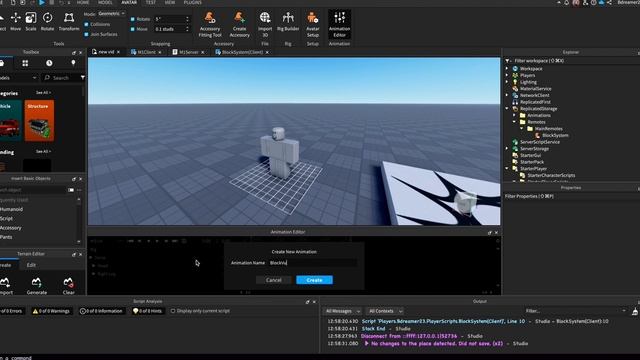This screenshot has width=640, height=360.
Task: Switch to the PLUGINS ribbon tab
Action: [x=192, y=2]
